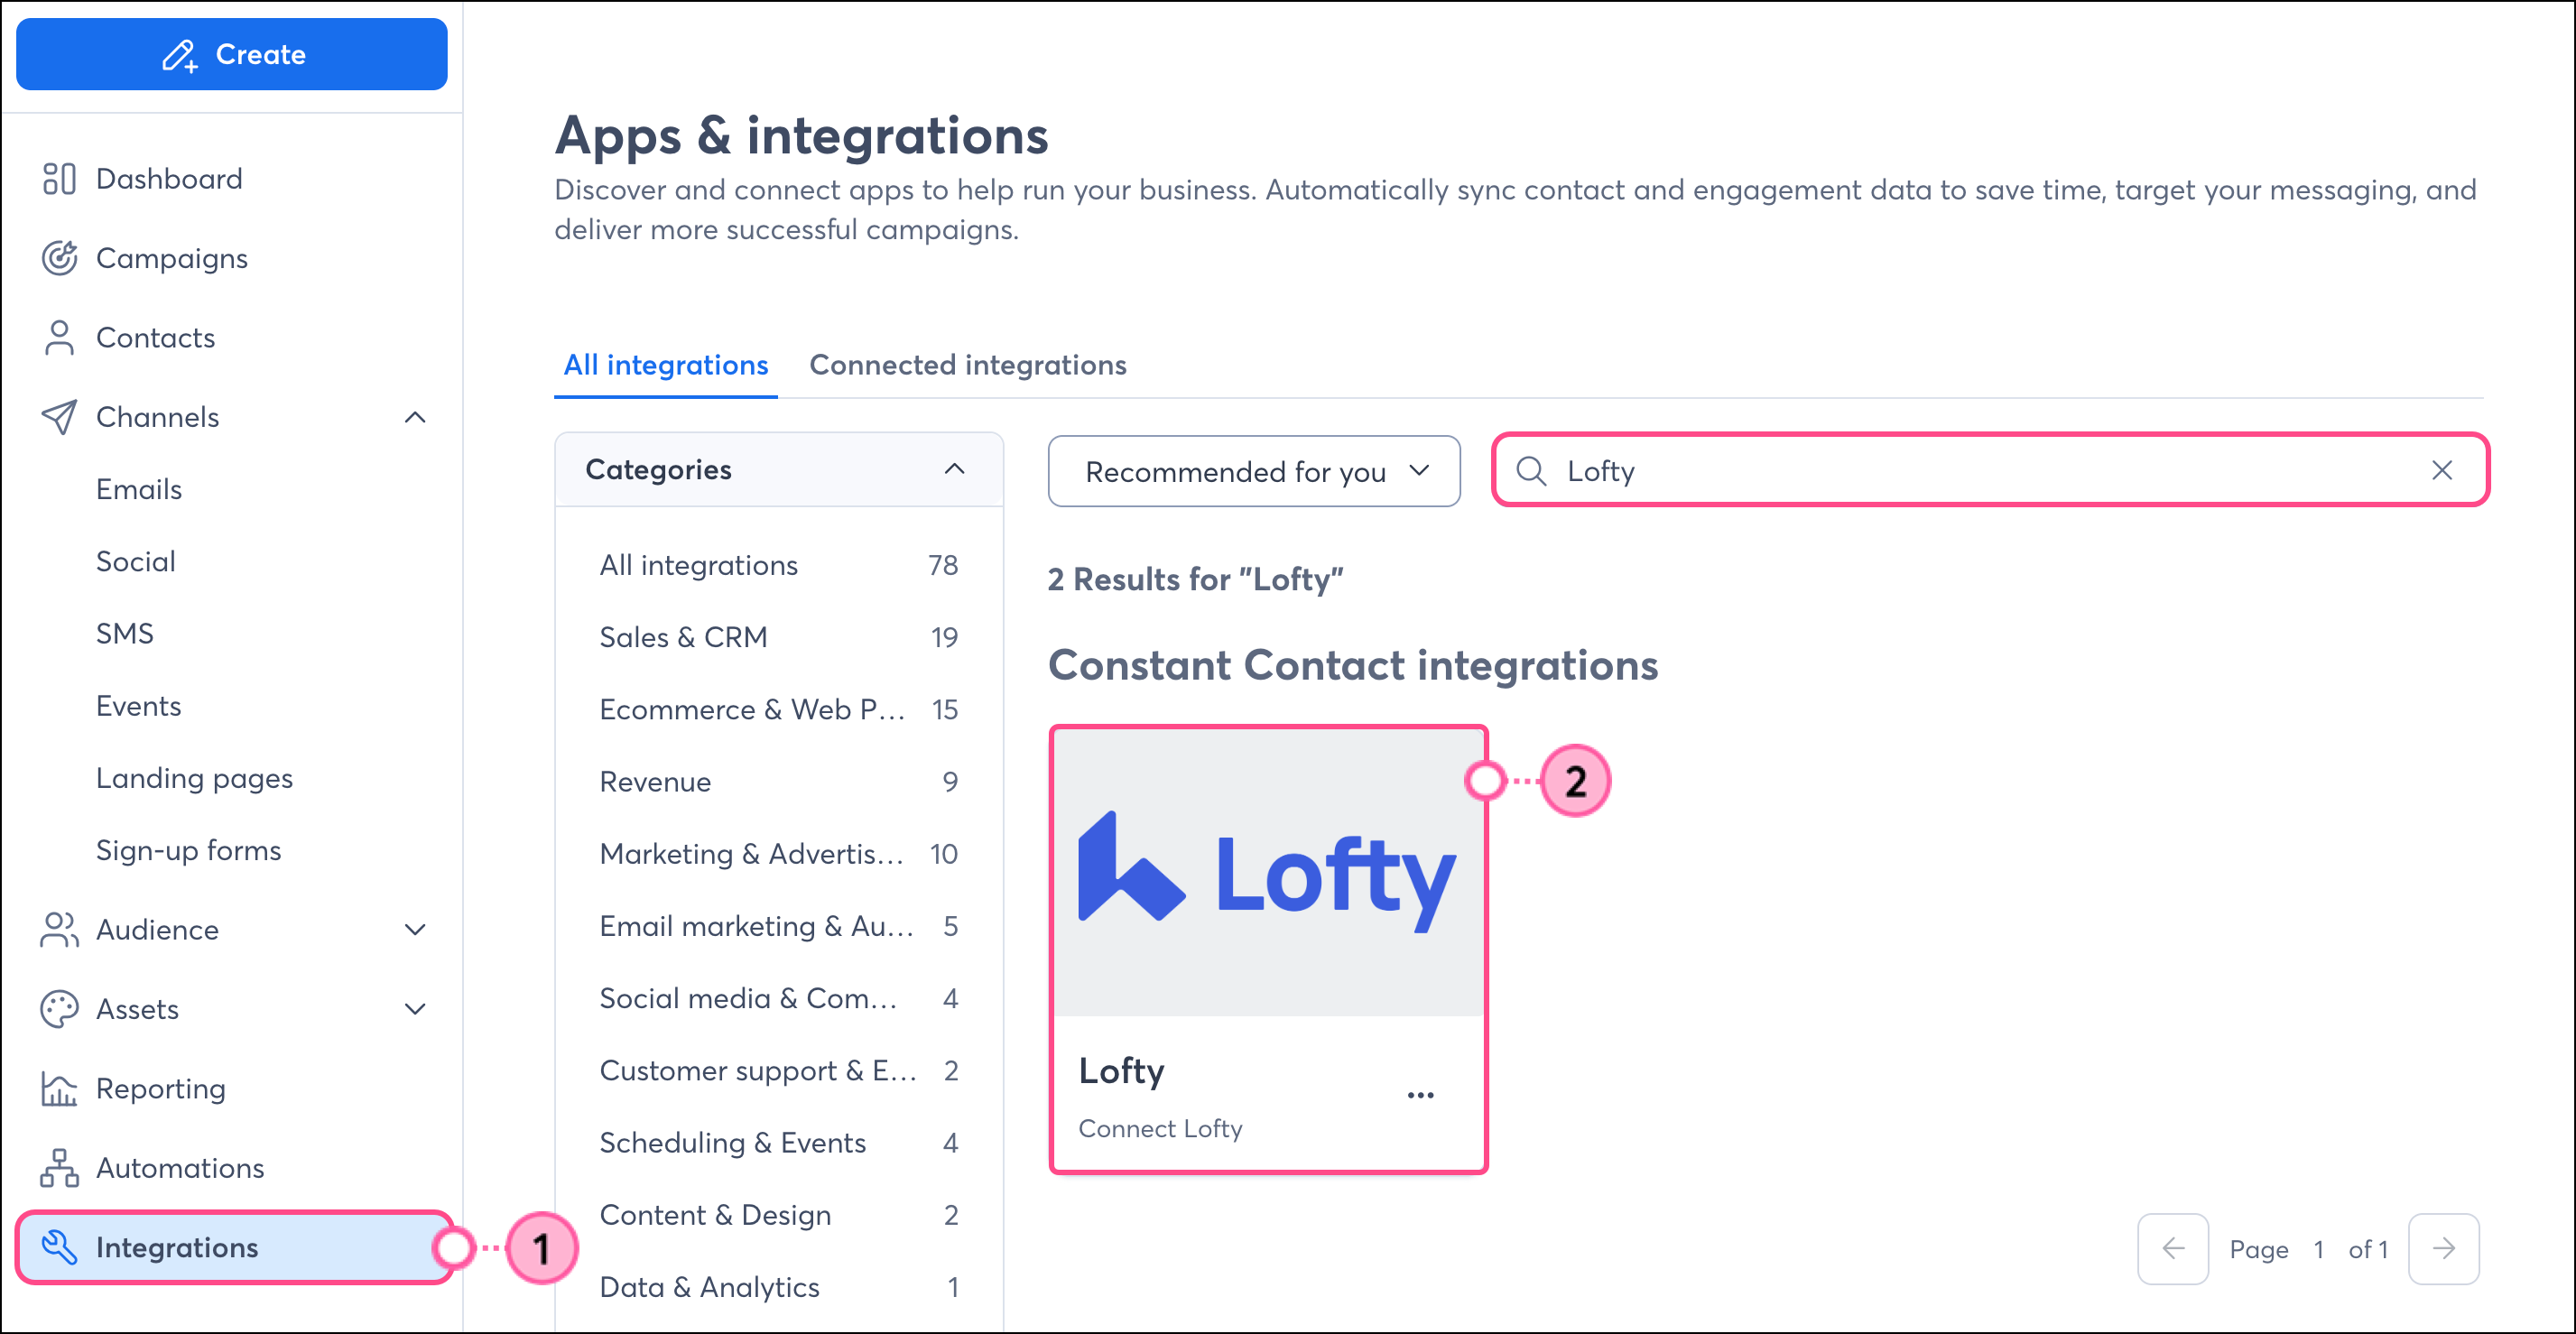The image size is (2576, 1334).
Task: Open Campaigns via its target icon
Action: pyautogui.click(x=59, y=258)
